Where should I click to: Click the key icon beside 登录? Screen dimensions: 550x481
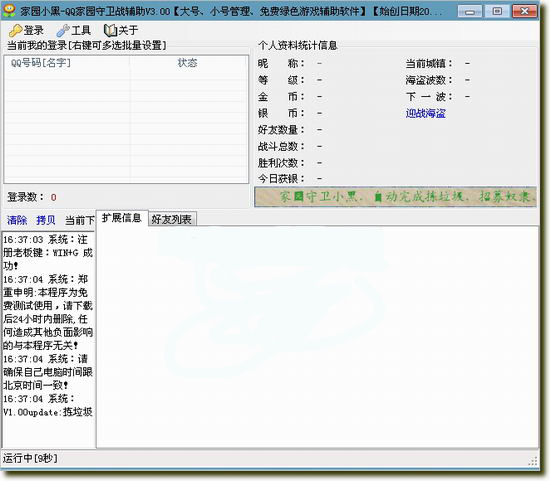point(15,31)
